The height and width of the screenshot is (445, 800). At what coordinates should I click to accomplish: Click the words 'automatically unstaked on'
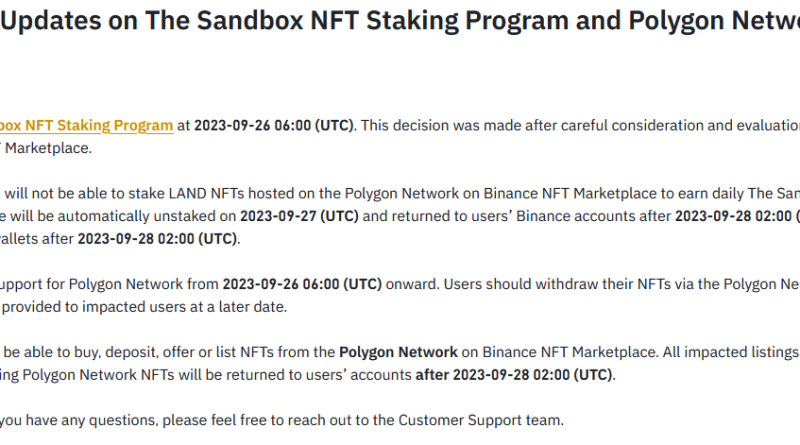(x=147, y=216)
